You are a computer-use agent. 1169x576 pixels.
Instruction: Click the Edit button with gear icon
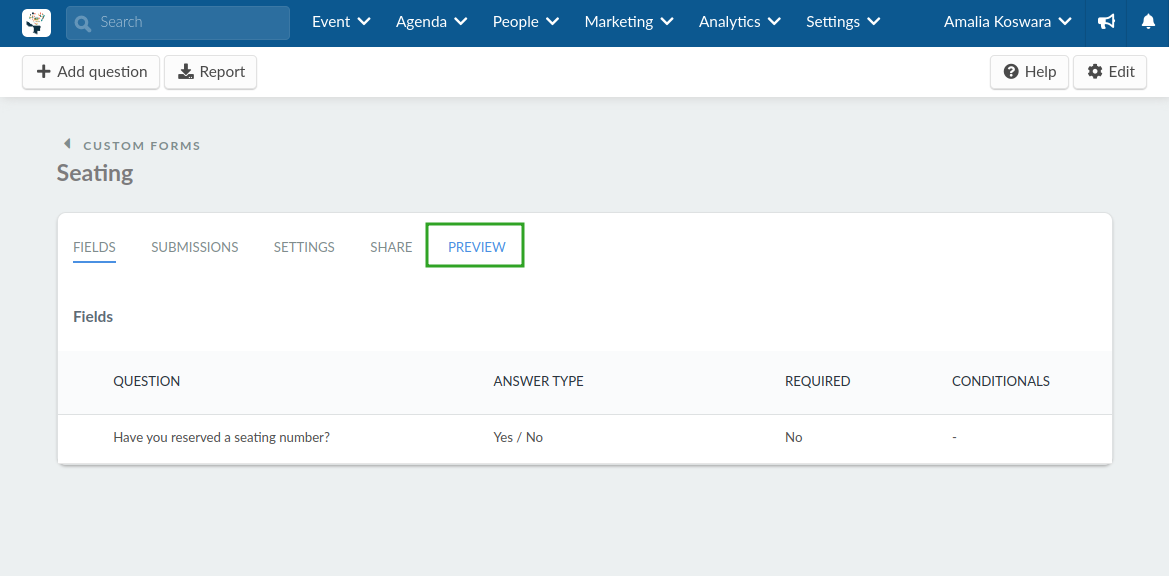pos(1110,72)
